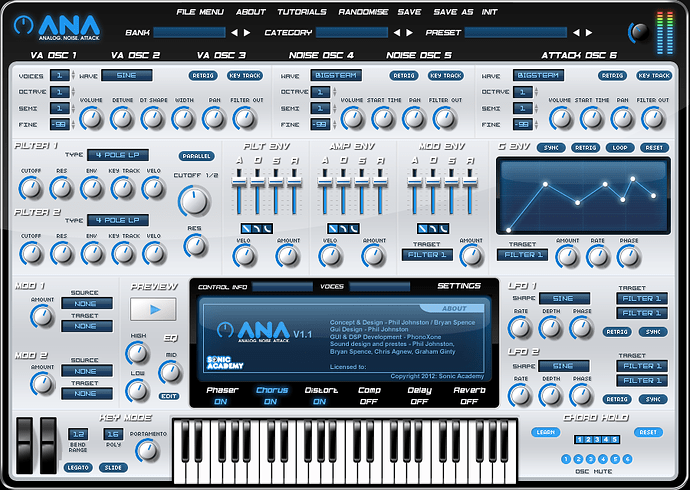Click the ANA power logo icon
This screenshot has height=490, width=690.
(23, 25)
